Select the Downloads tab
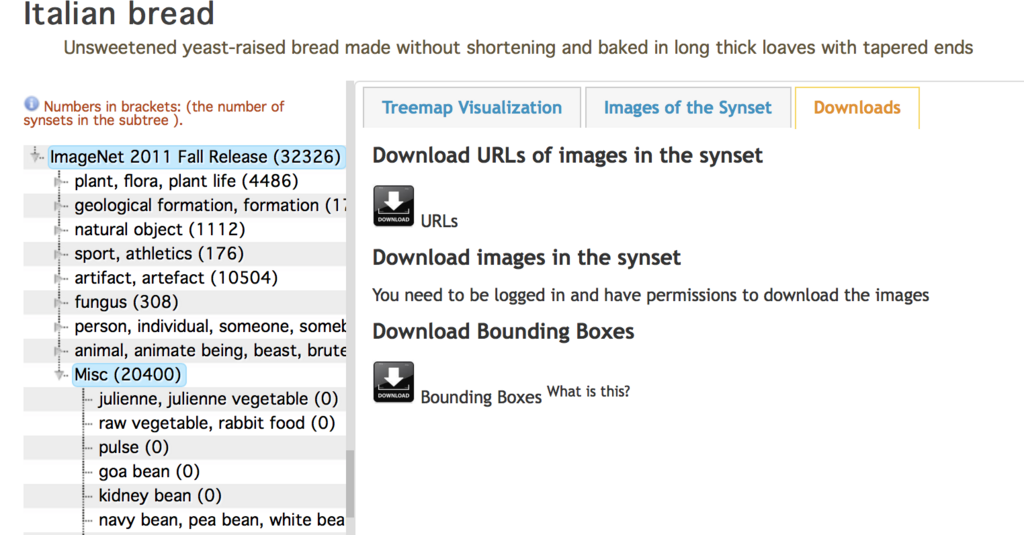 tap(857, 108)
